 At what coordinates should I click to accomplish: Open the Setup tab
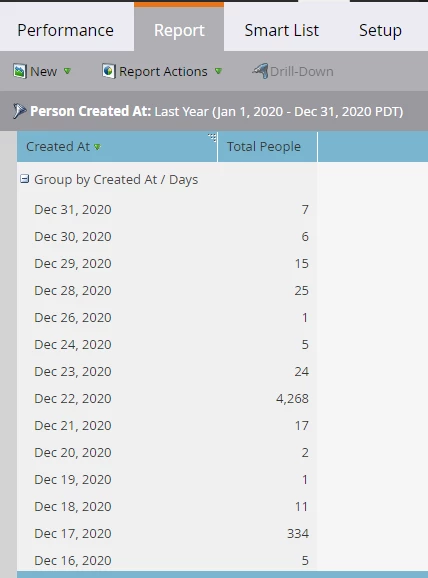click(x=380, y=30)
